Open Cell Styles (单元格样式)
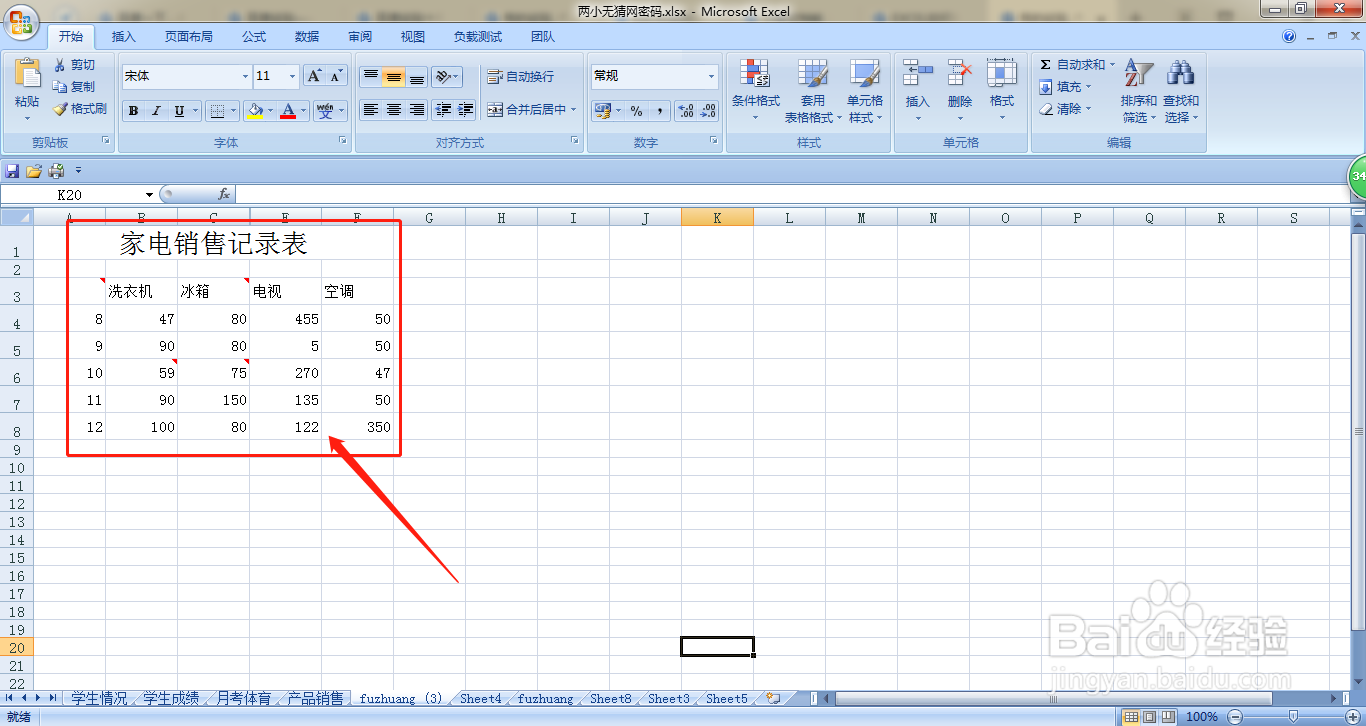The width and height of the screenshot is (1366, 726). (865, 91)
